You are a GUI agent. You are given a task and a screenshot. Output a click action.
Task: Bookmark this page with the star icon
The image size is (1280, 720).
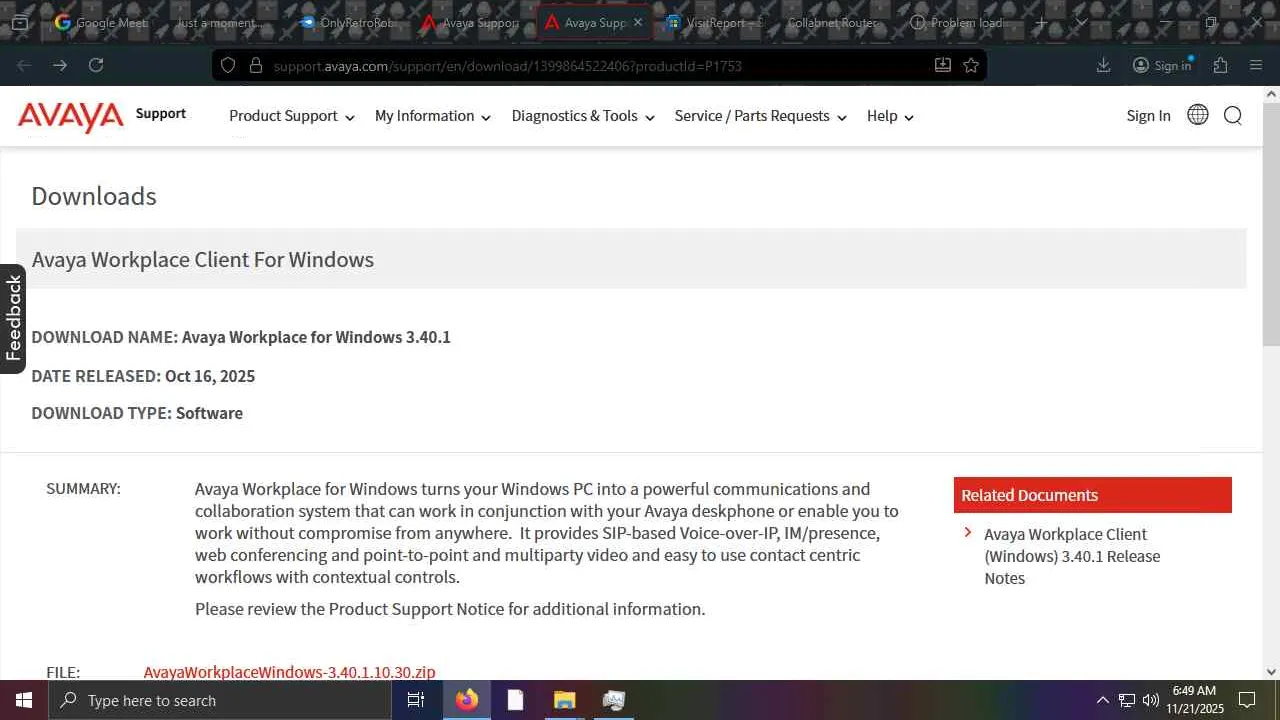[971, 65]
